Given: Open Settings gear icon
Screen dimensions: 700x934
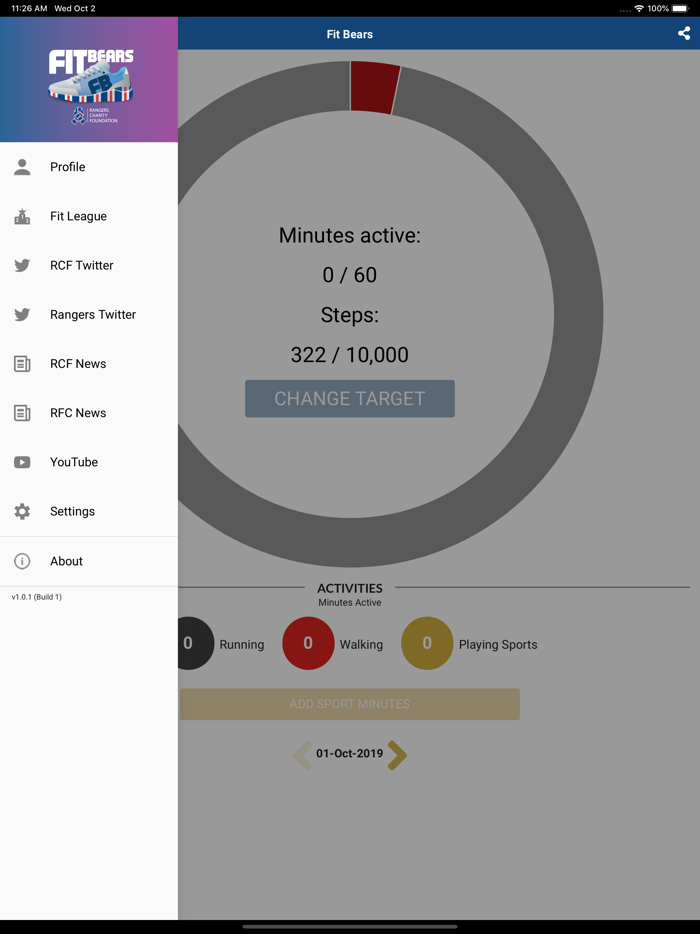Looking at the screenshot, I should (x=22, y=511).
